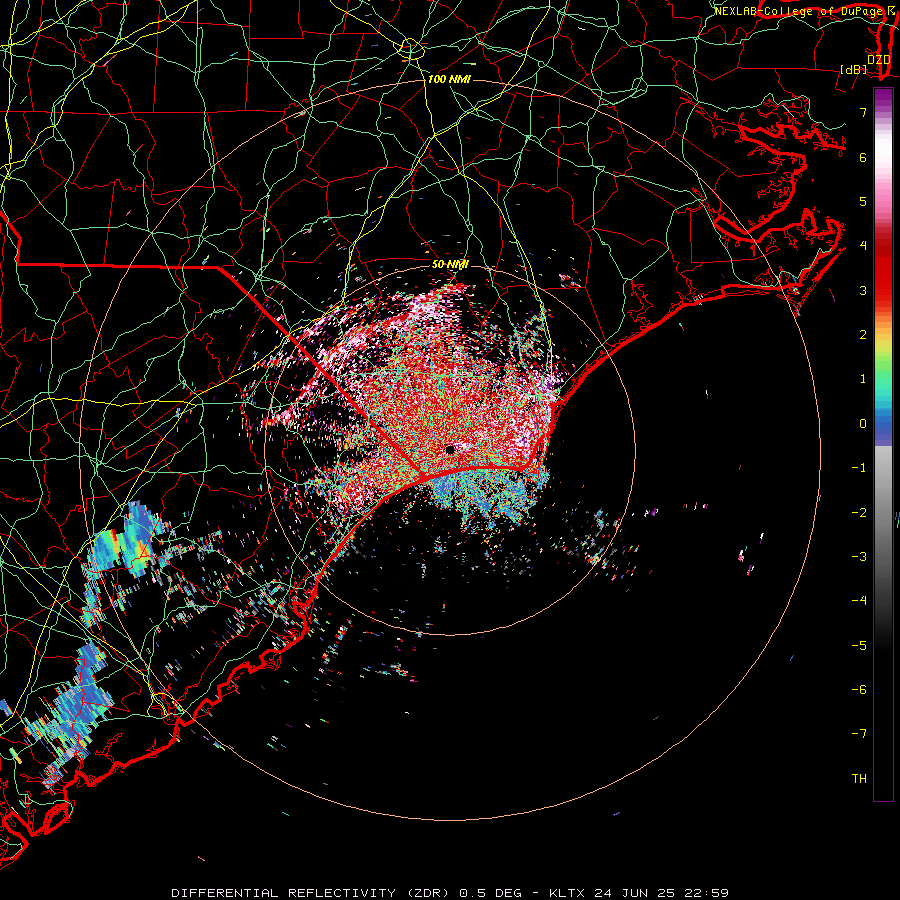Image resolution: width=900 pixels, height=900 pixels.
Task: Click the 4 dB label on color scale
Action: 863,246
